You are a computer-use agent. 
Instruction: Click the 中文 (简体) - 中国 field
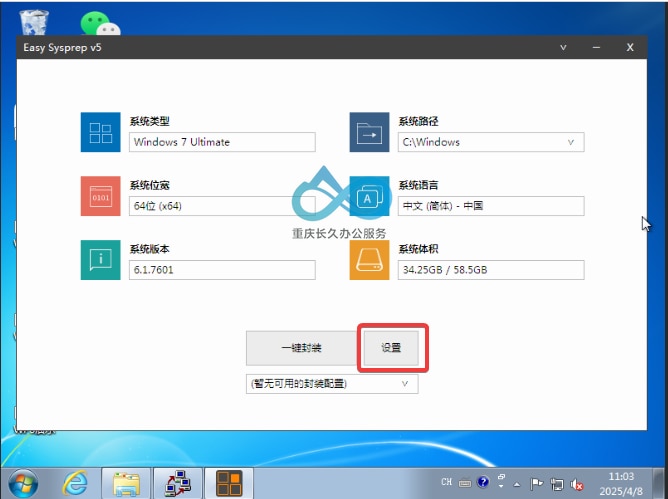[x=491, y=206]
